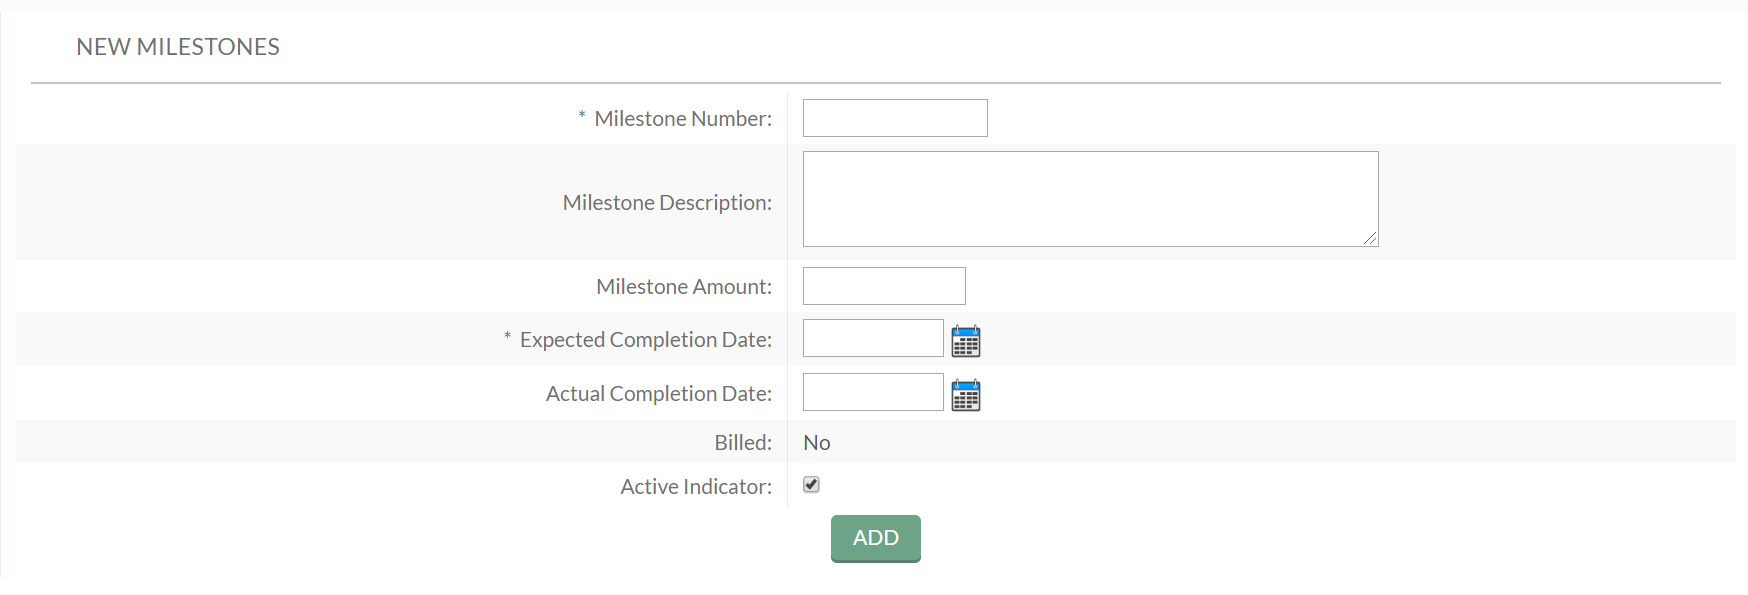Open the Actual Completion Date calendar picker
1748x595 pixels.
(x=966, y=395)
